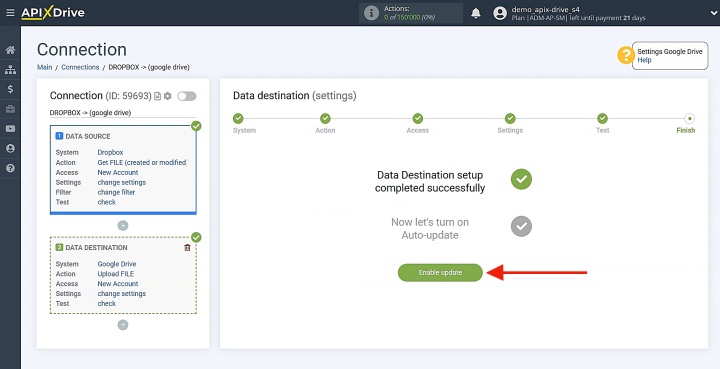Open the notifications bell
Viewport: 720px width, 369px height.
pos(476,13)
